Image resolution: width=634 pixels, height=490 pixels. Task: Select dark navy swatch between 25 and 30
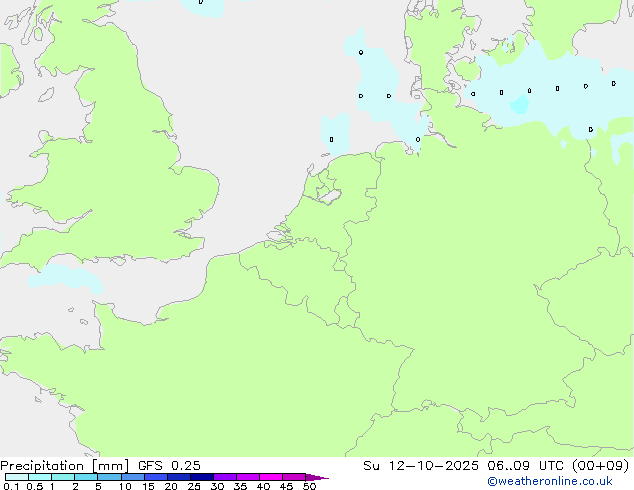pyautogui.click(x=202, y=477)
